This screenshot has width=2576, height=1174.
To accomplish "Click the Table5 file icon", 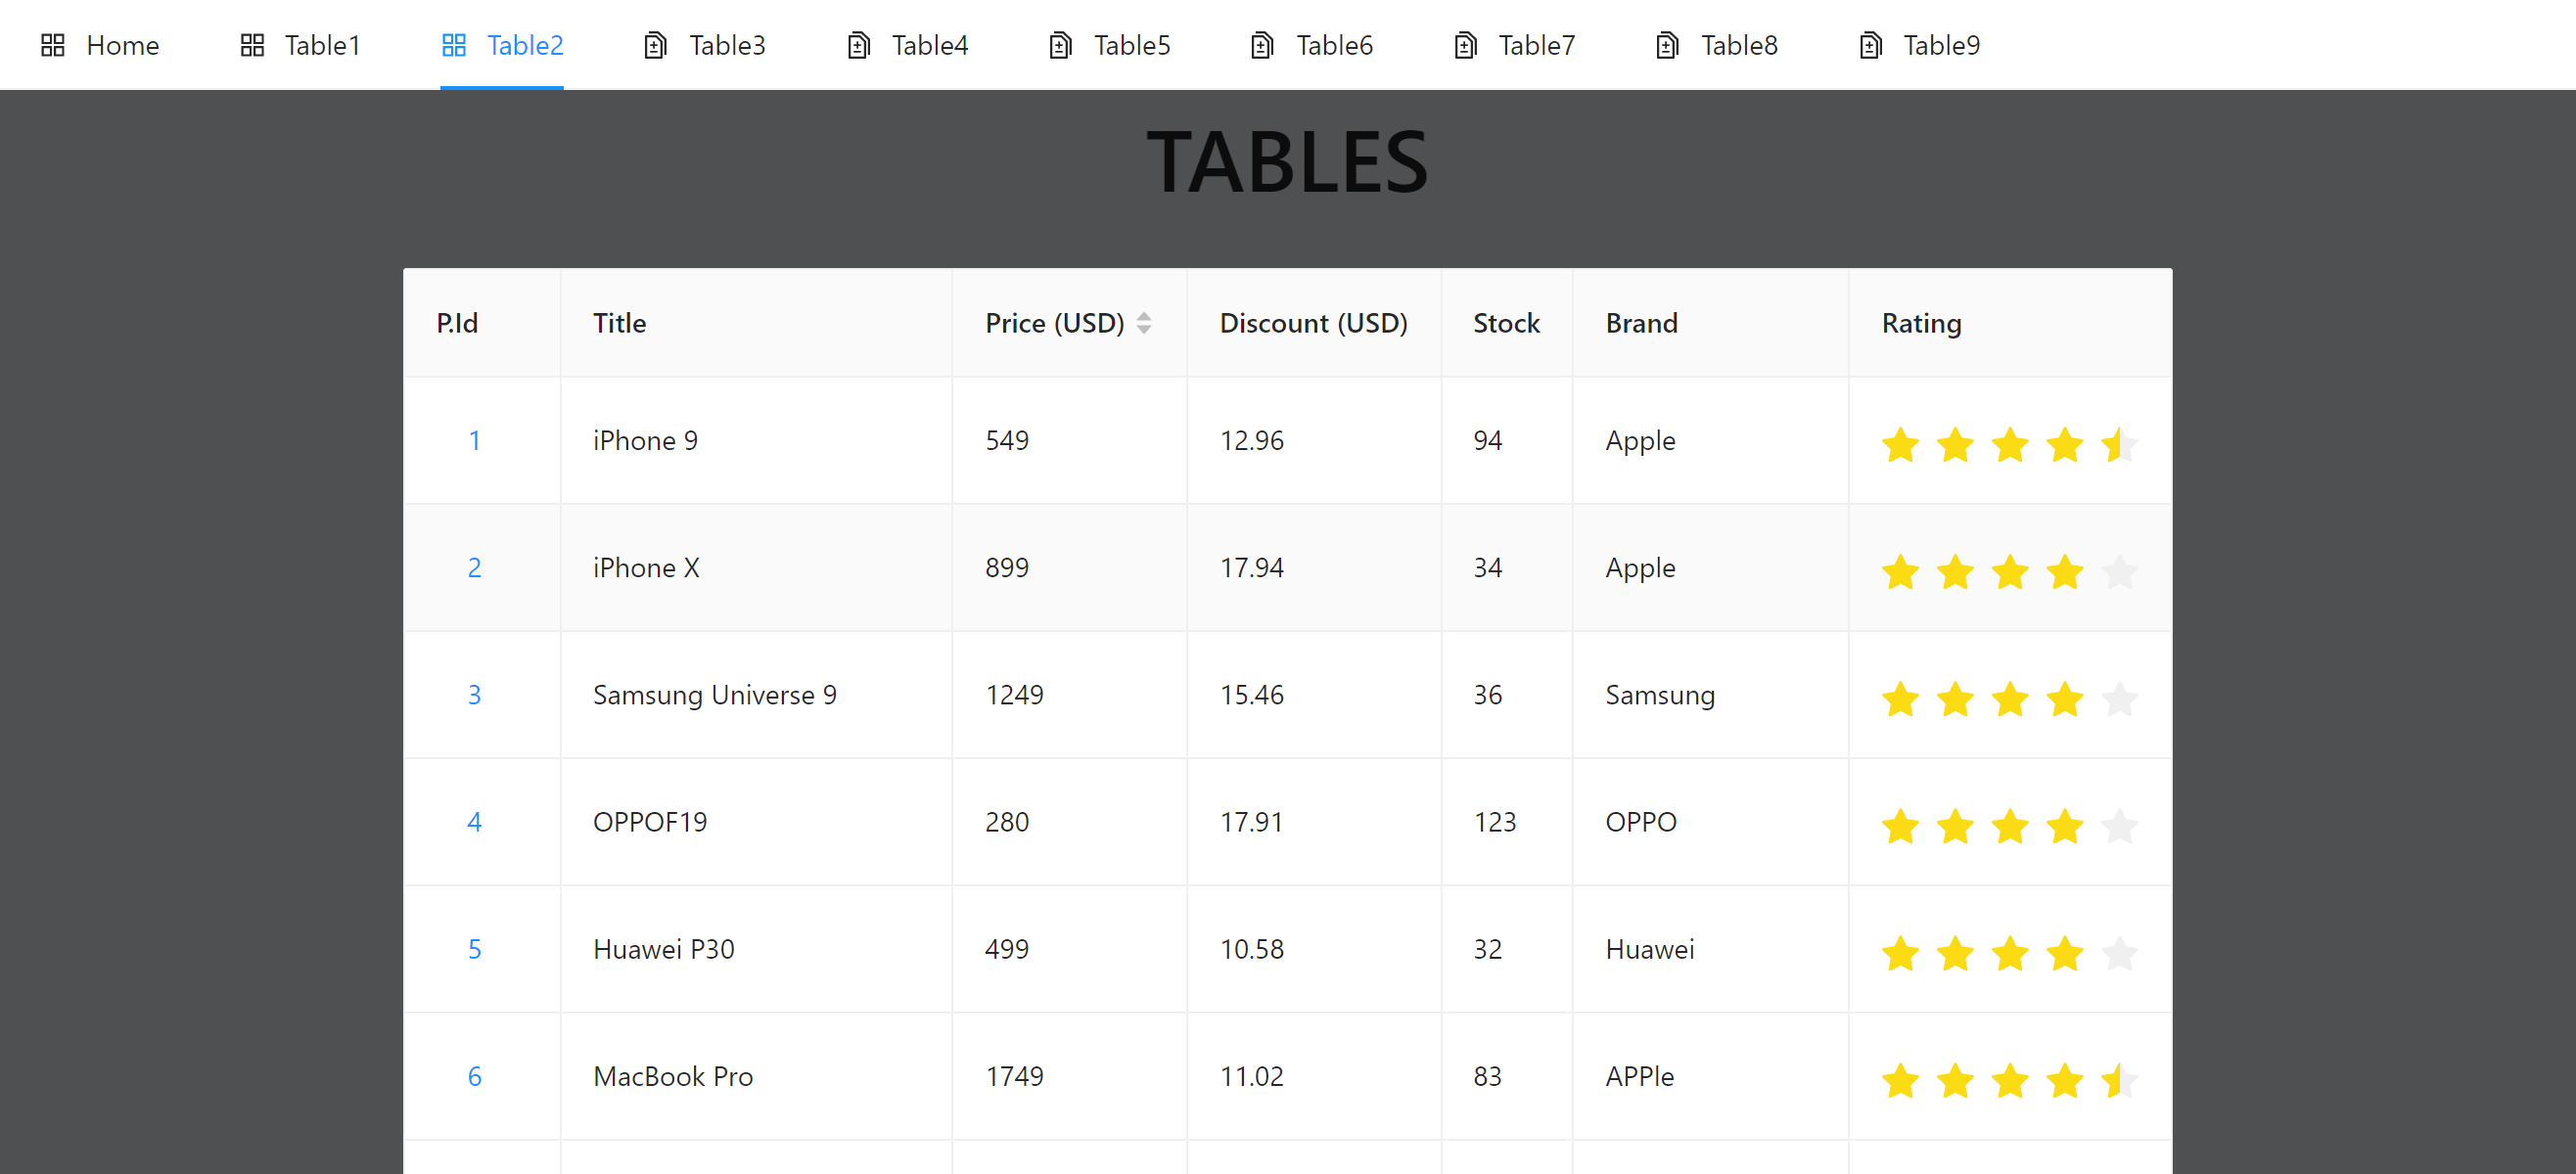I will pyautogui.click(x=1060, y=45).
